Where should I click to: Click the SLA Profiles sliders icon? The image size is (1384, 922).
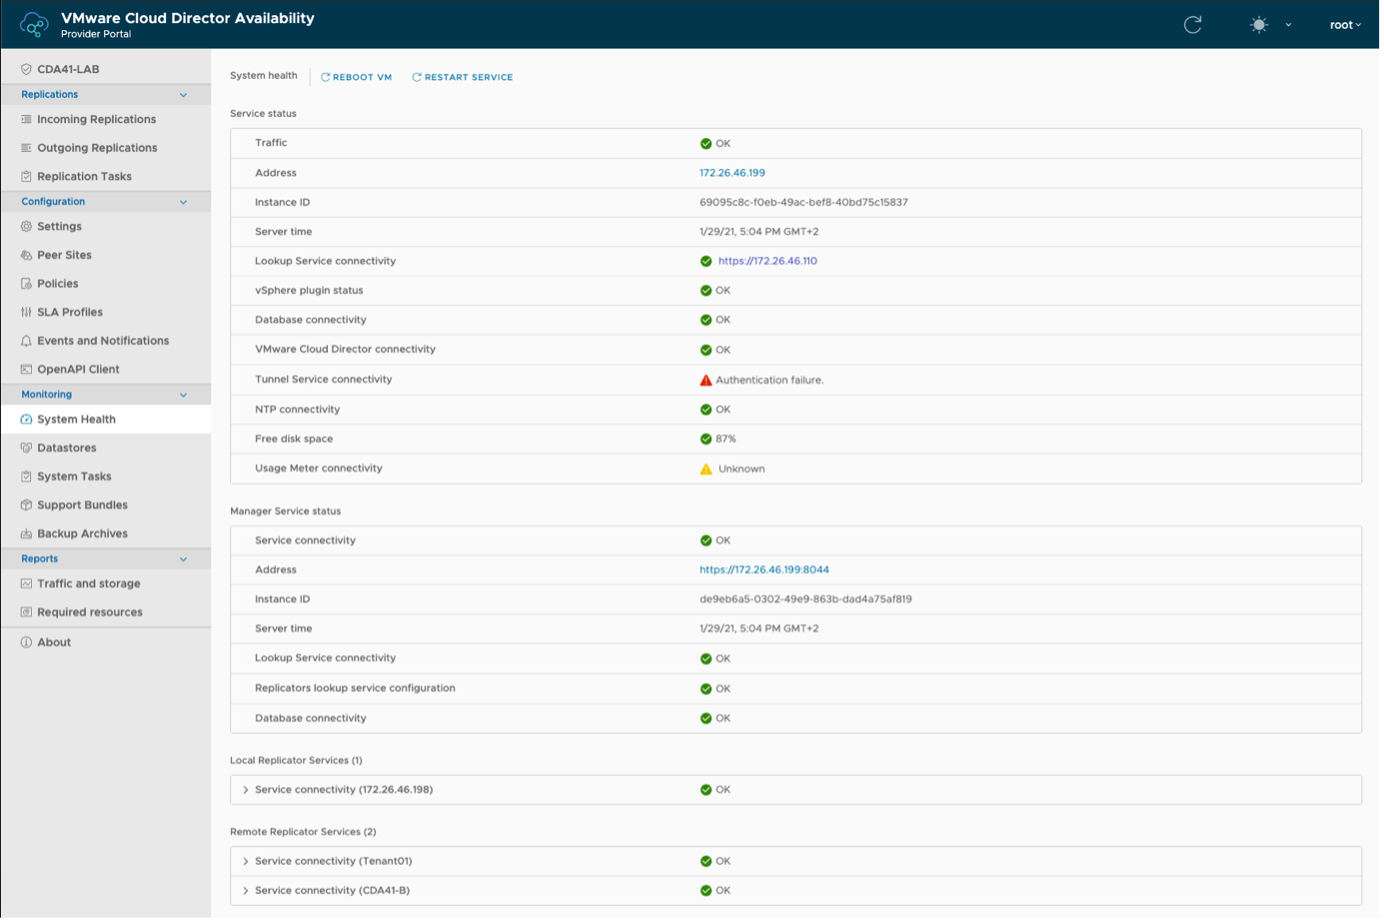(26, 312)
